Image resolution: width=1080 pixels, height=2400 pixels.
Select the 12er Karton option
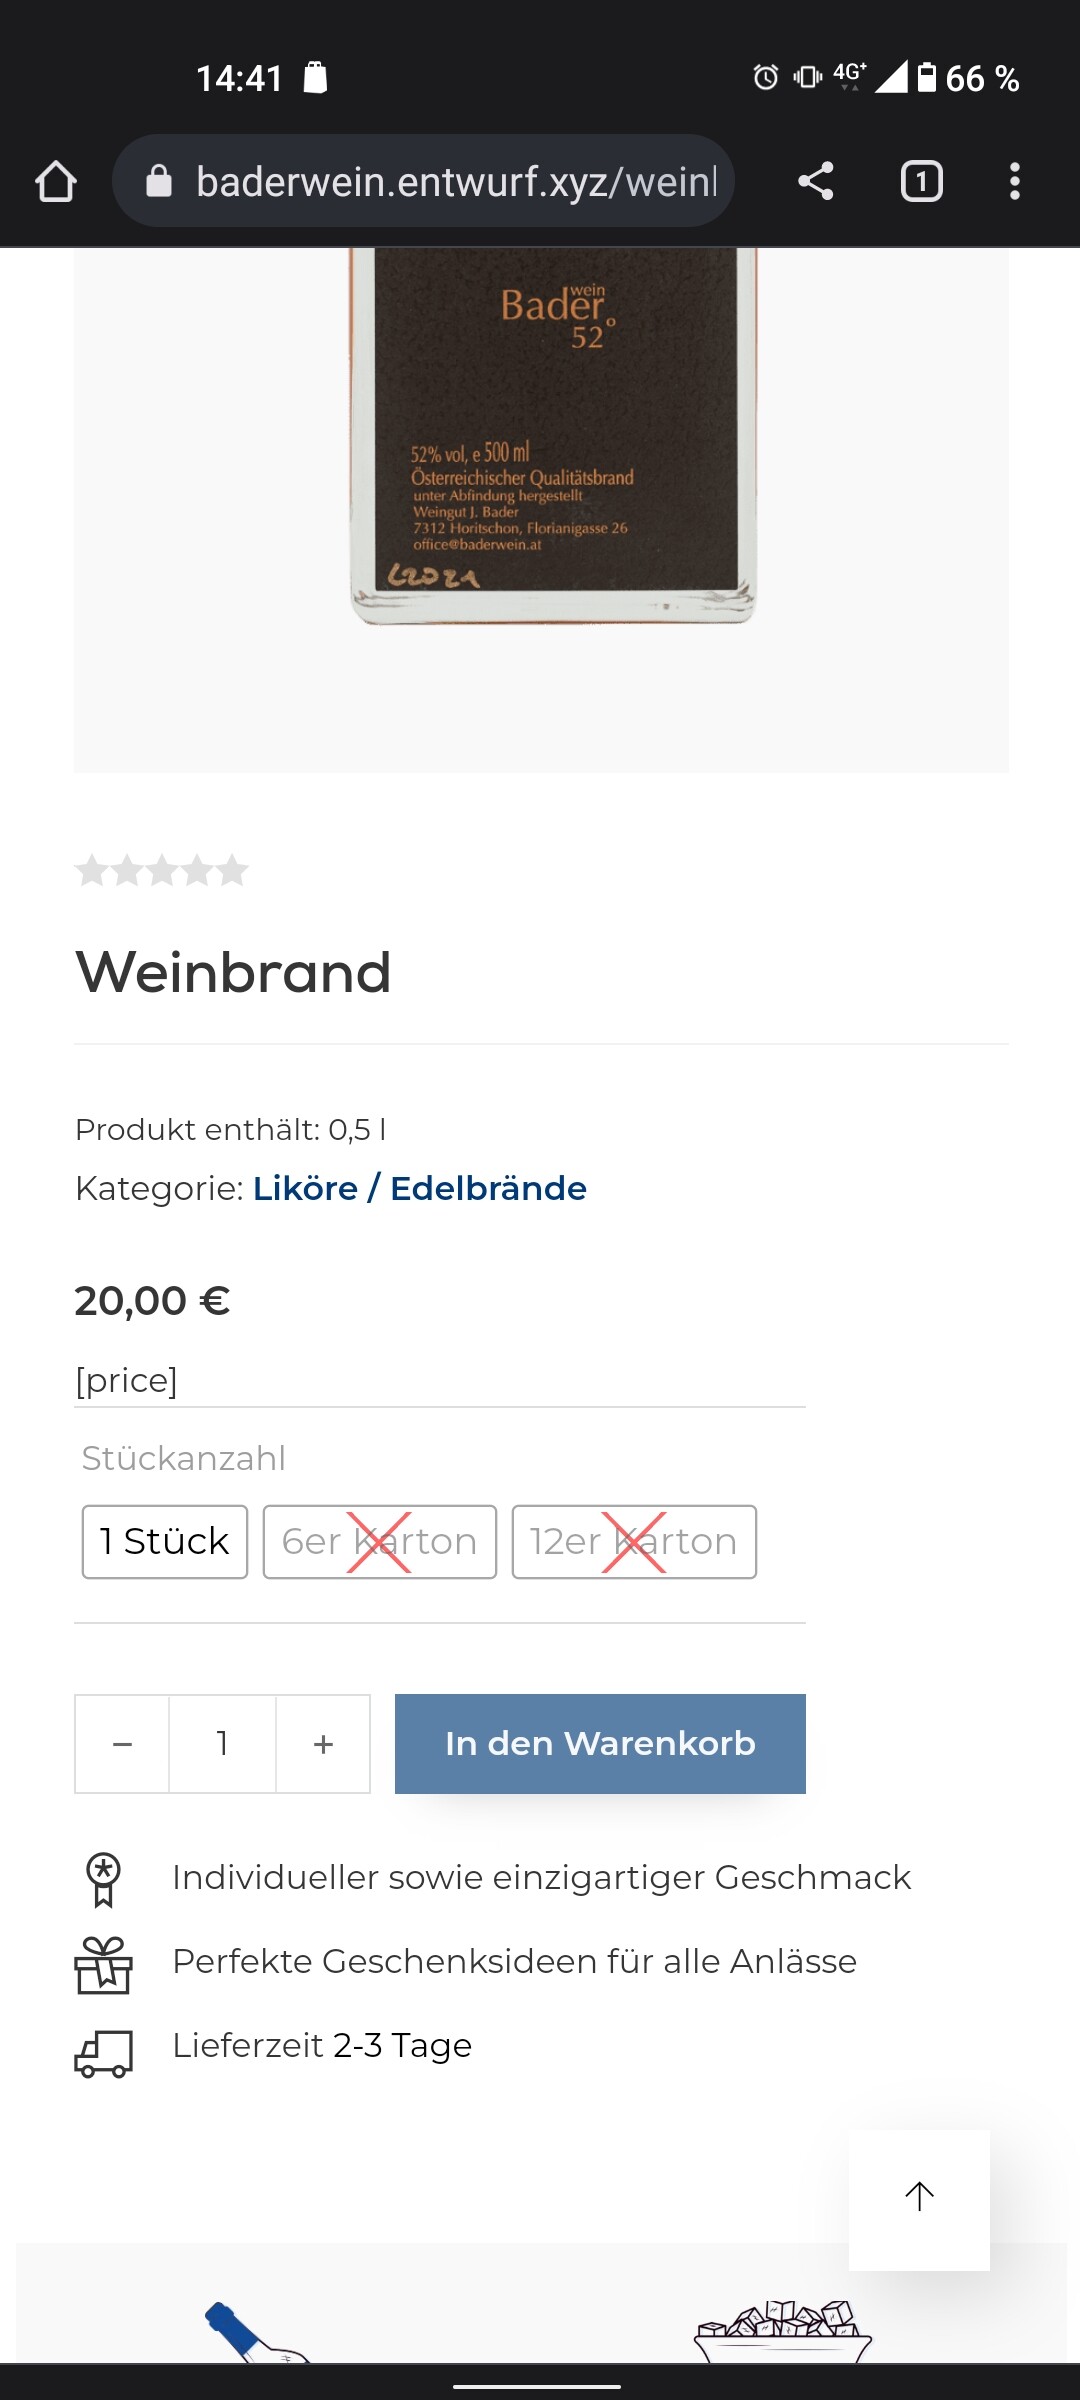click(x=634, y=1542)
